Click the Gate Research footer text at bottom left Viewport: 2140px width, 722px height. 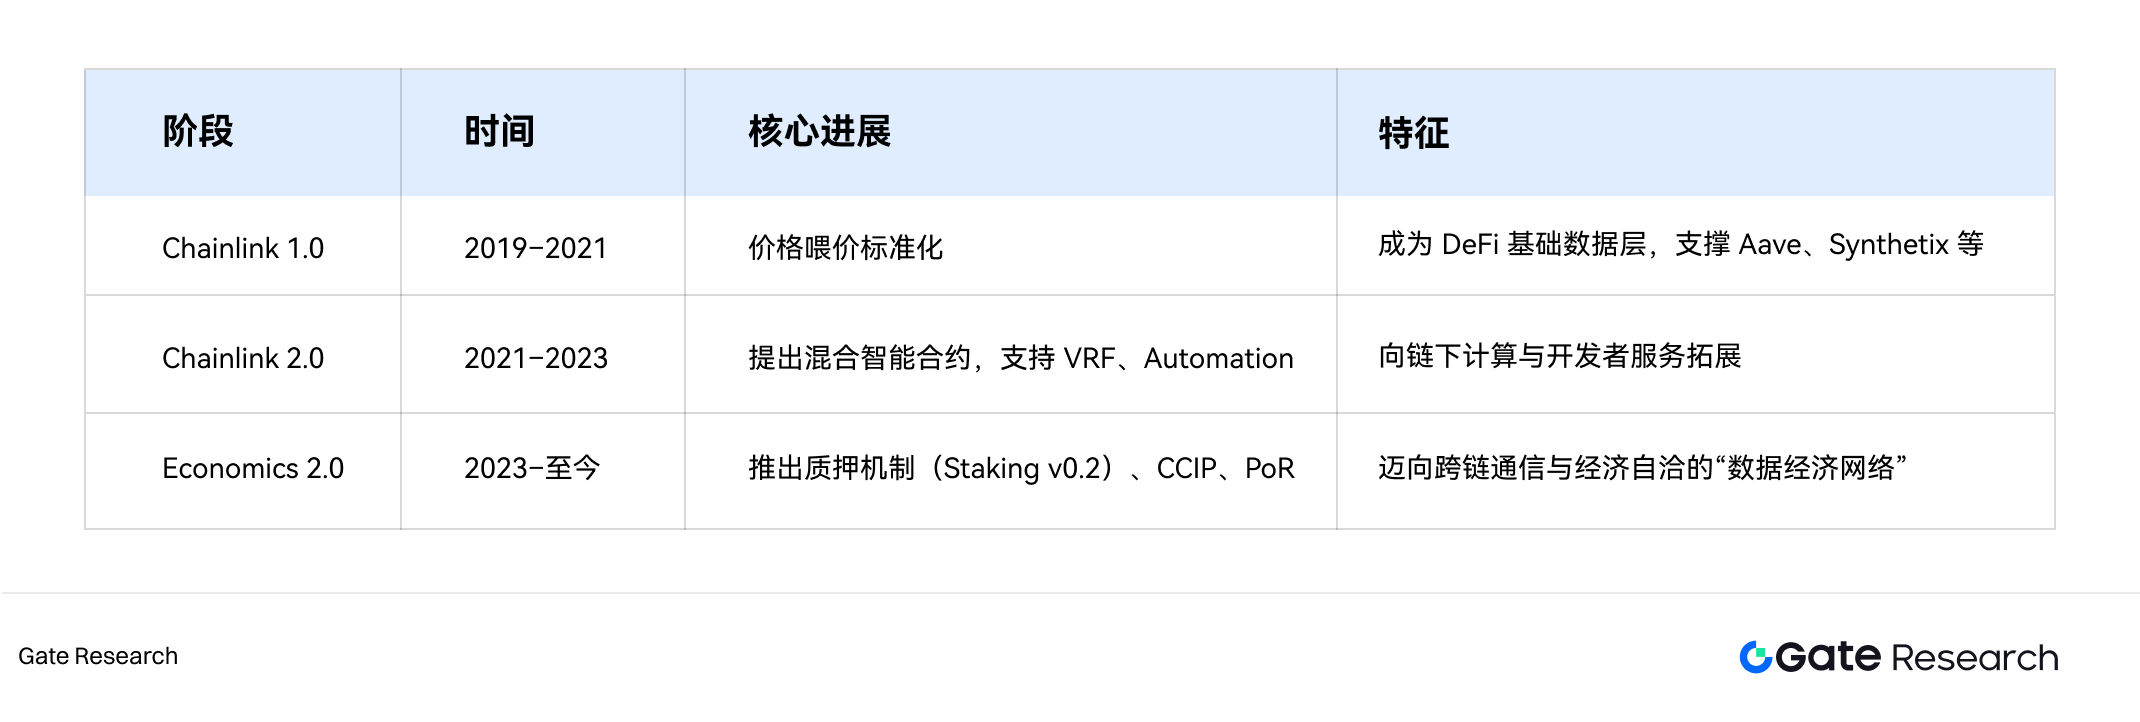click(98, 656)
